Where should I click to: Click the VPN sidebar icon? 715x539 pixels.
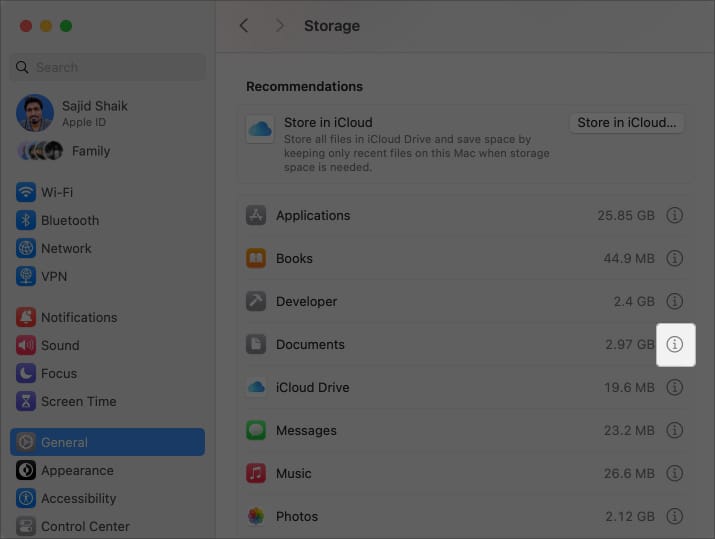pos(26,276)
